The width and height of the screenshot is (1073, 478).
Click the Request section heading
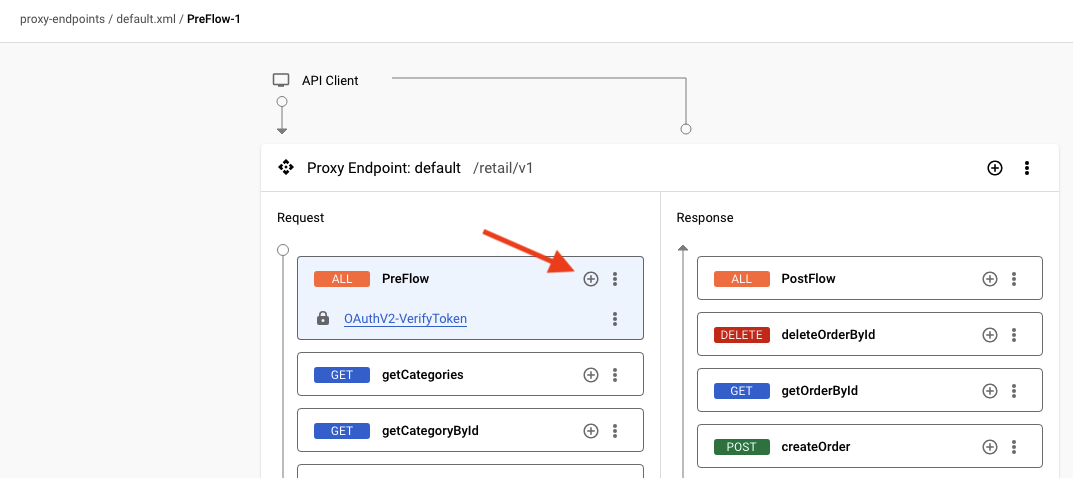pyautogui.click(x=300, y=218)
